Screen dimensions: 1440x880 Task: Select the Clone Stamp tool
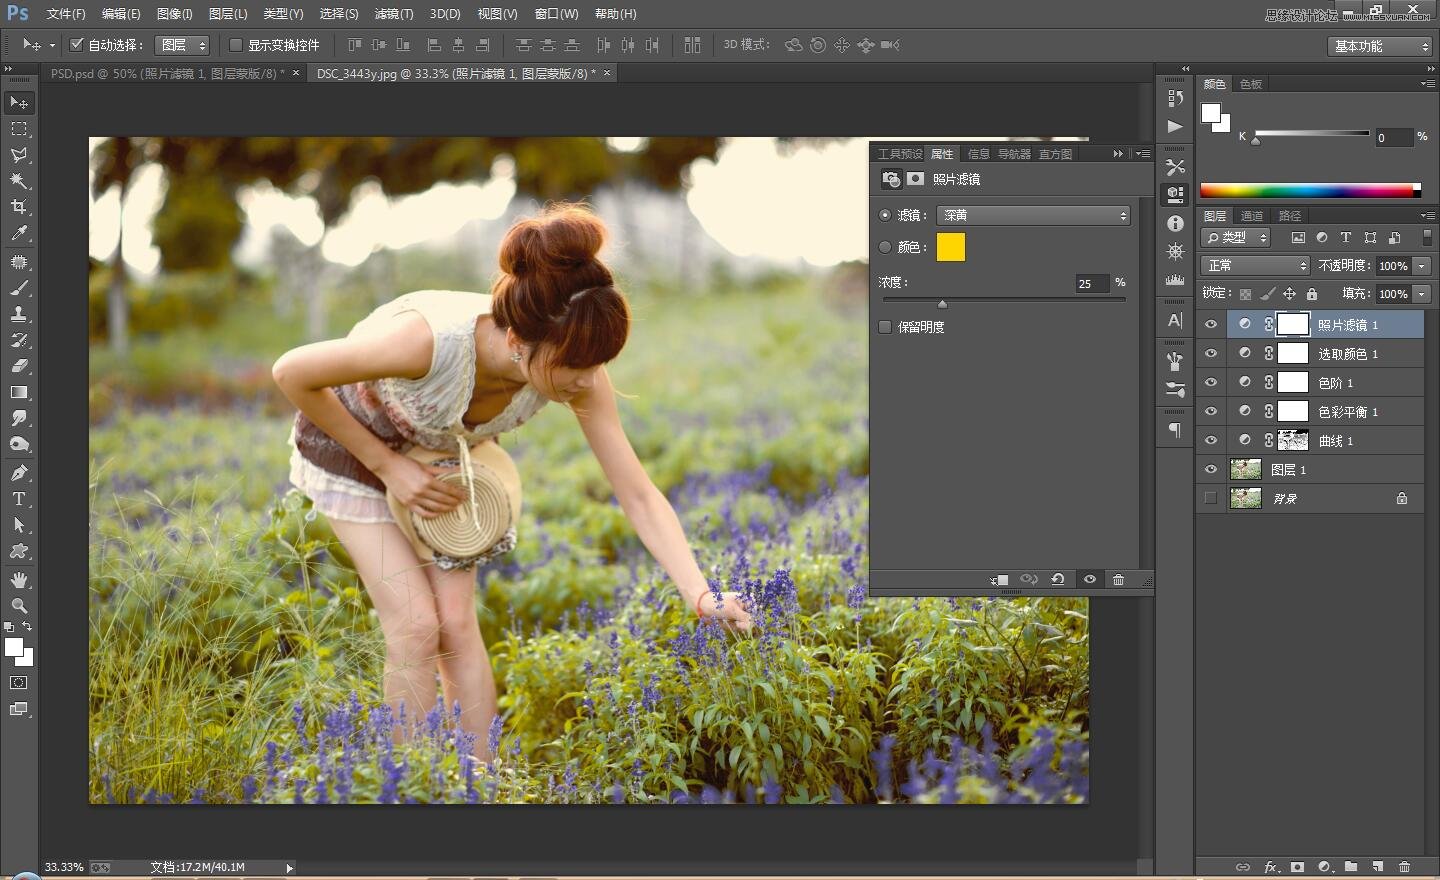pos(19,313)
